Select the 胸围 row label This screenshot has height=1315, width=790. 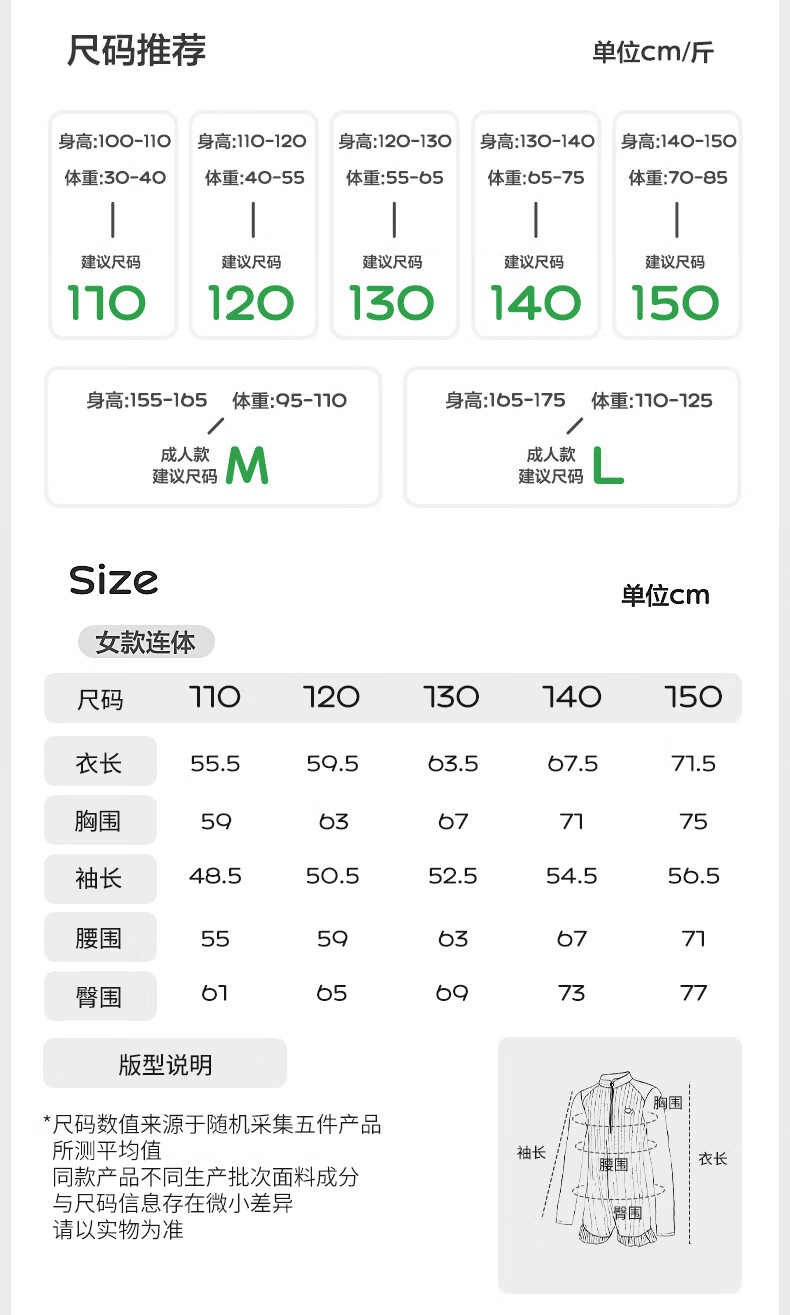pos(100,821)
